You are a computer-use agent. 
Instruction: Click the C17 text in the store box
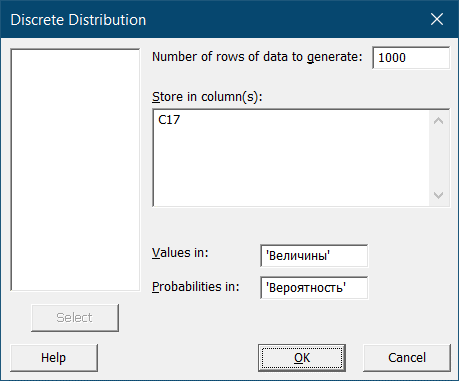click(169, 120)
